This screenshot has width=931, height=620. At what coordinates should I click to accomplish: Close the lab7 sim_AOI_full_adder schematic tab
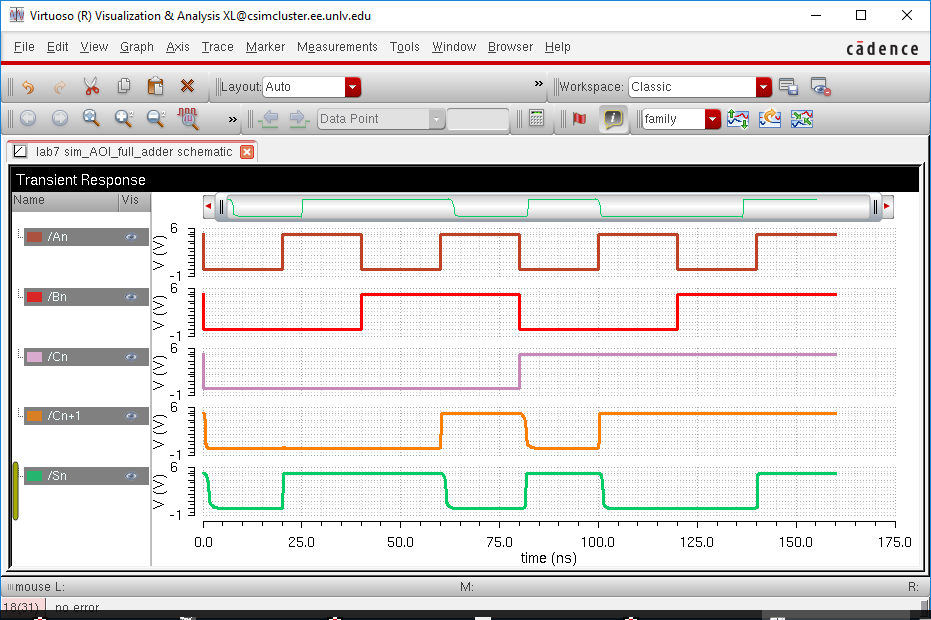[x=247, y=152]
